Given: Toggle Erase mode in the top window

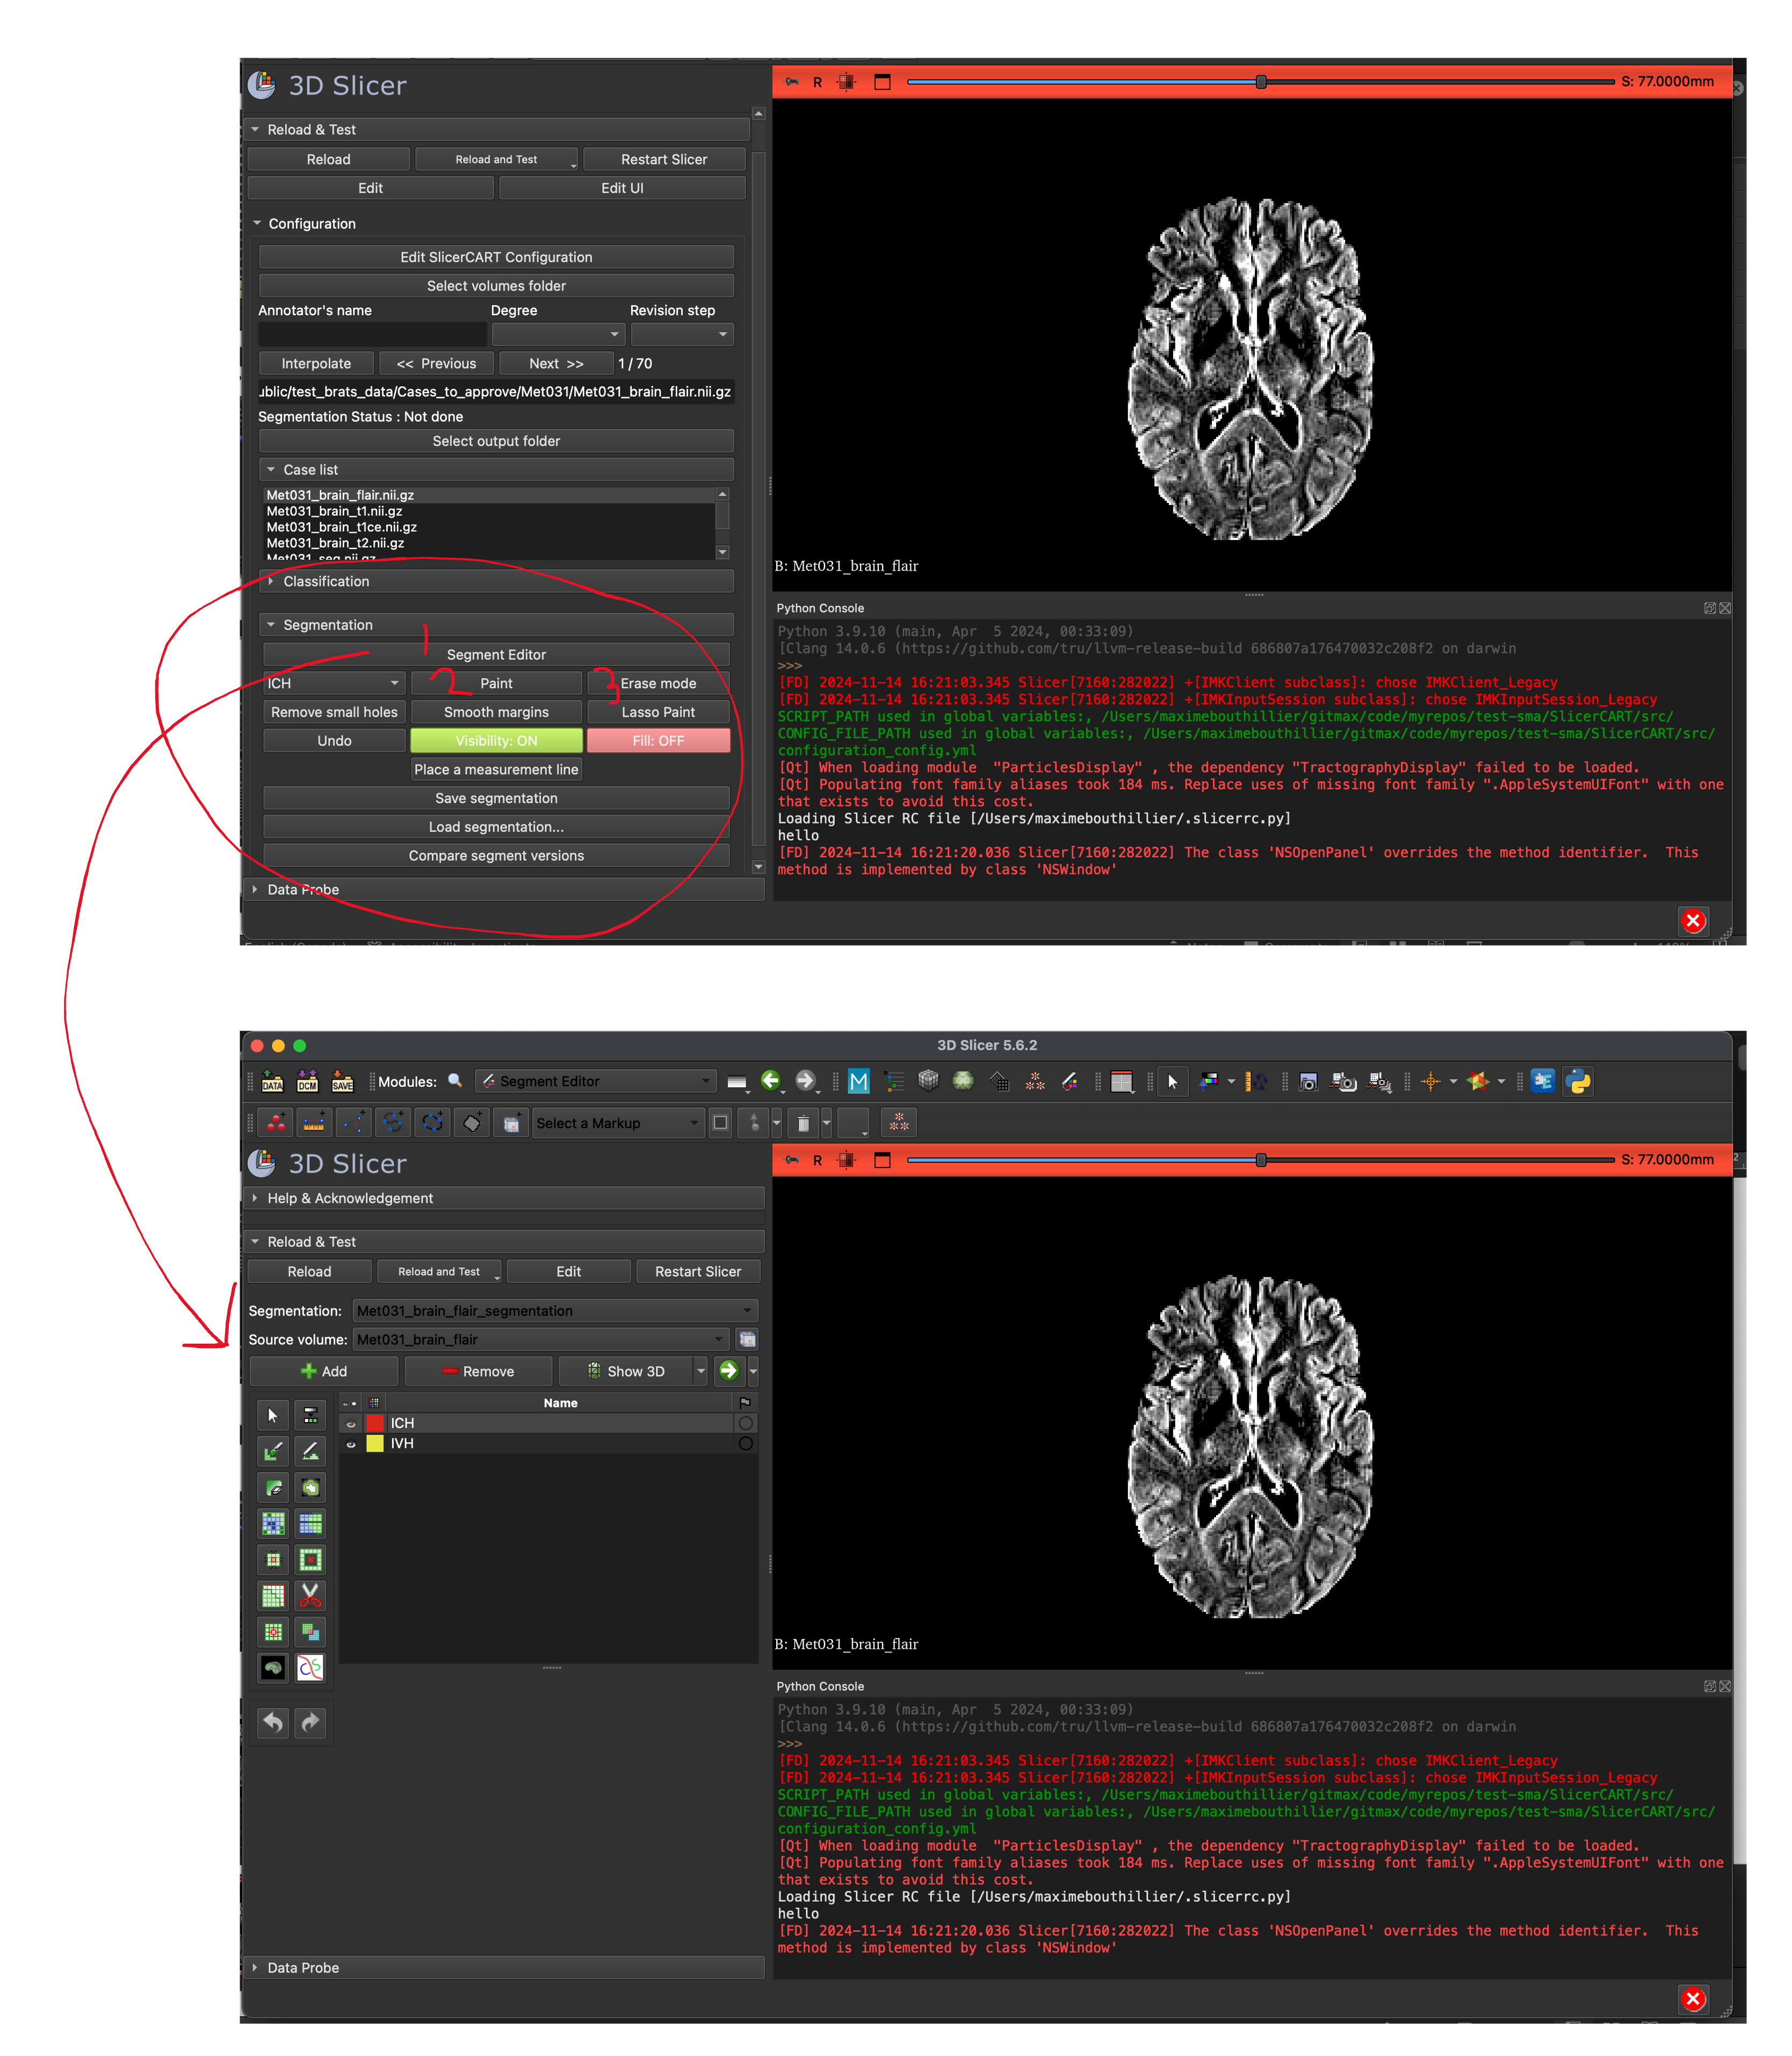Looking at the screenshot, I should point(658,684).
